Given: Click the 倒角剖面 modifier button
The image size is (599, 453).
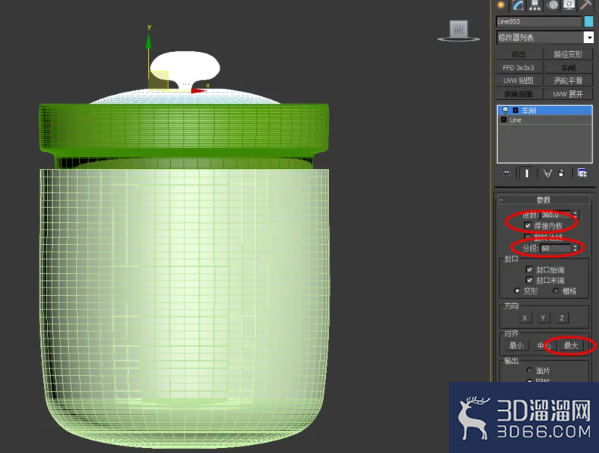Looking at the screenshot, I should point(519,94).
